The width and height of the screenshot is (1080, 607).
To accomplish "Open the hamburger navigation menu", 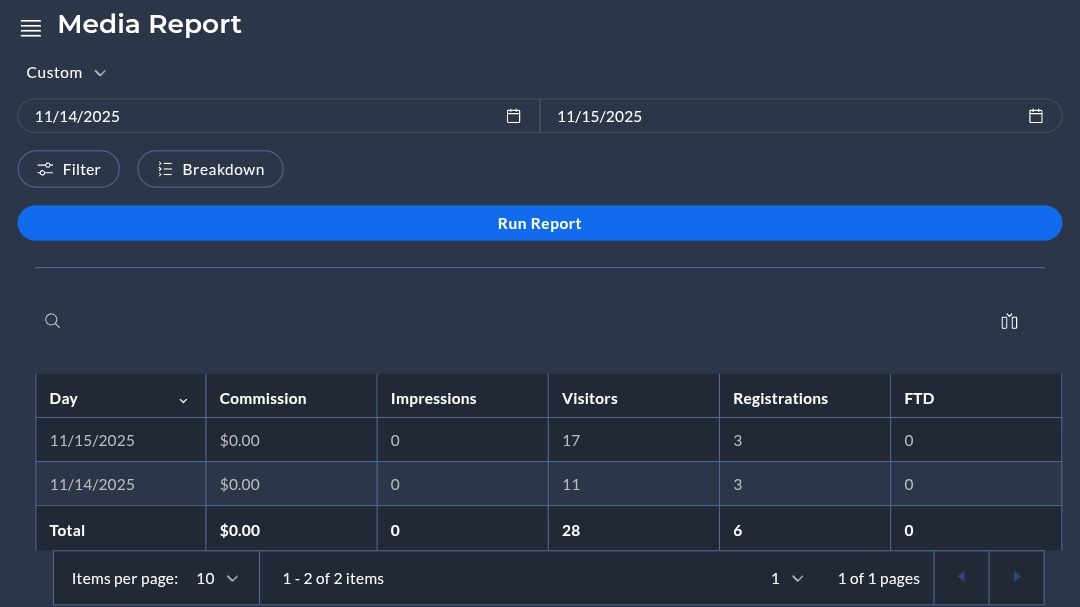I will [x=31, y=27].
